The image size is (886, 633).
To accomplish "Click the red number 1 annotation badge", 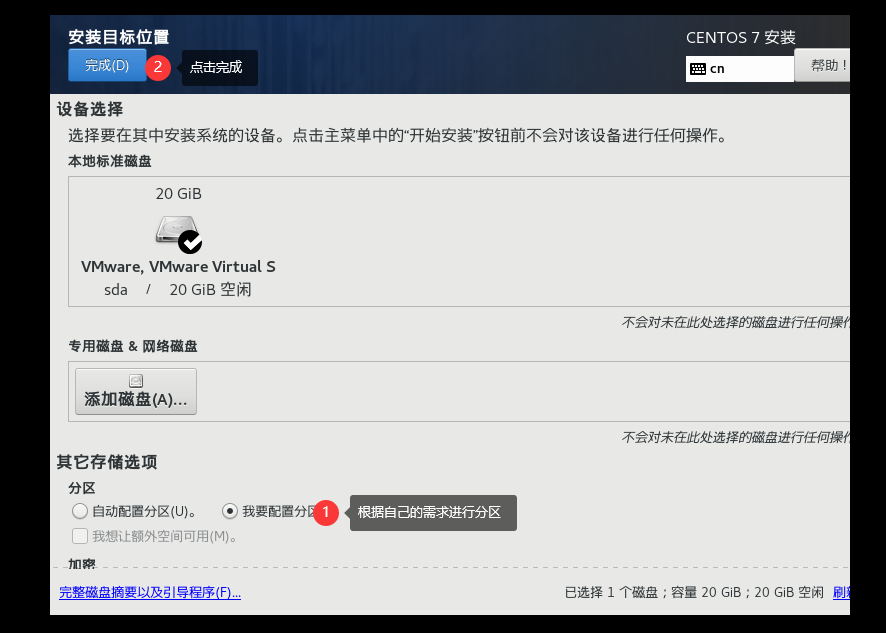I will click(x=326, y=512).
